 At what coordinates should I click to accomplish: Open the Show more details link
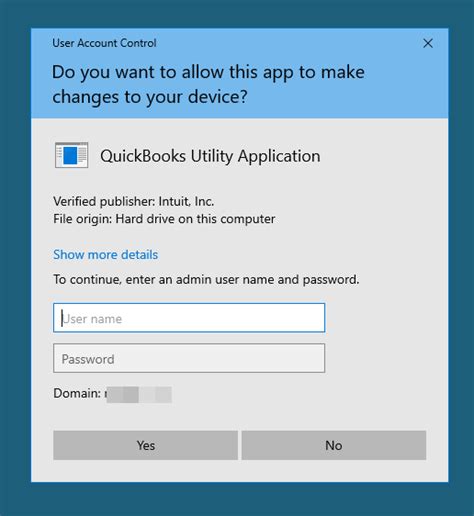click(x=105, y=255)
